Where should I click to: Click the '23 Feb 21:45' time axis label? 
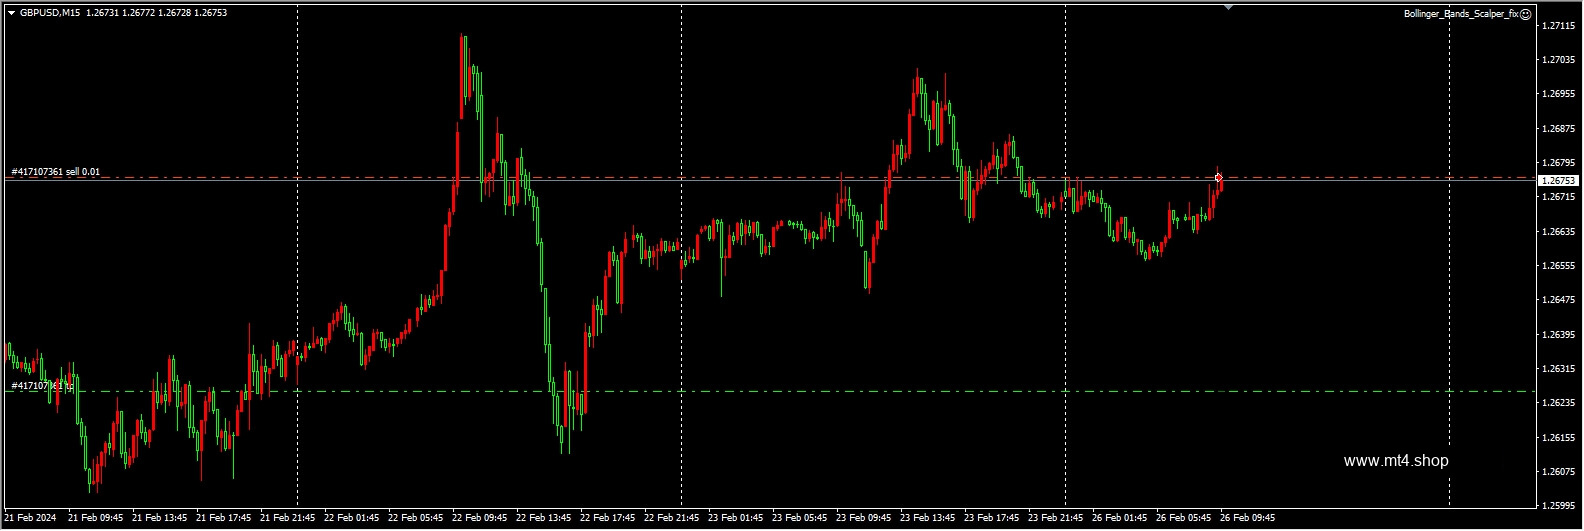1055,518
